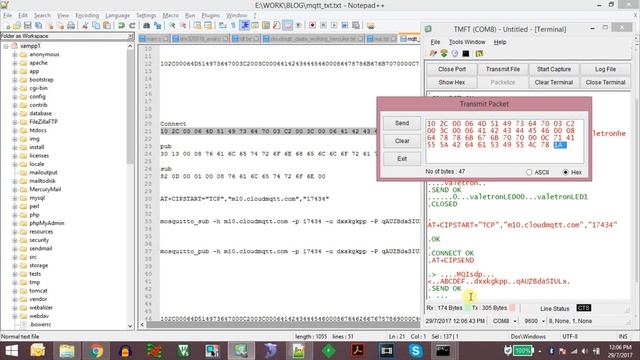This screenshot has height=360, width=640.
Task: Click the Redo arrow icon in Notepad++
Action: pyautogui.click(x=132, y=25)
